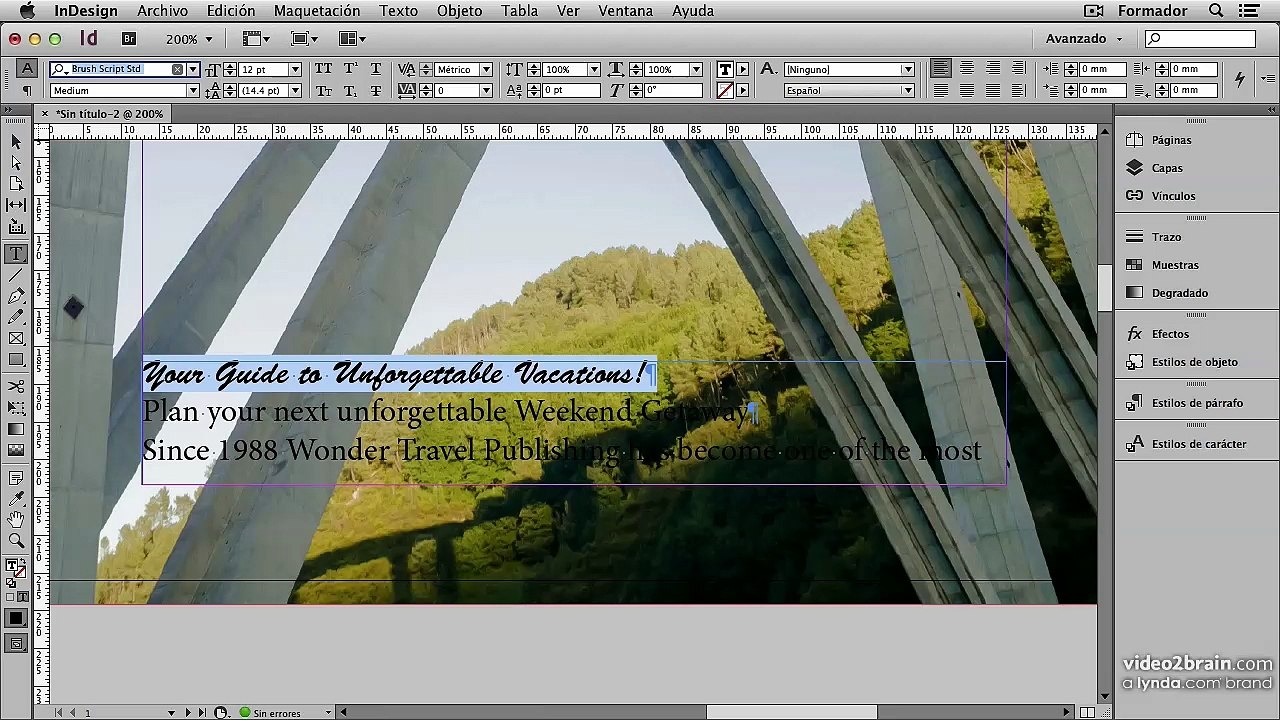1280x720 pixels.
Task: Open the Avanzado workspace switcher
Action: [x=1084, y=39]
